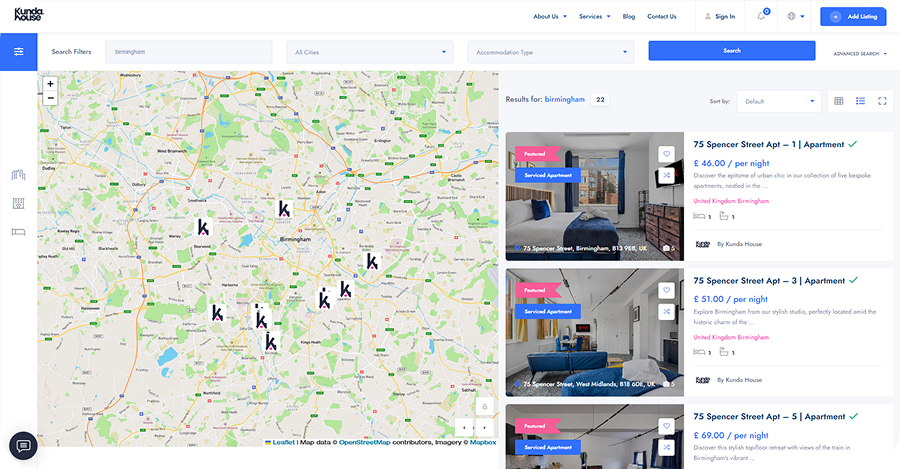Add Spencer Street Apt 1 to favorites
900x469 pixels.
[x=666, y=154]
